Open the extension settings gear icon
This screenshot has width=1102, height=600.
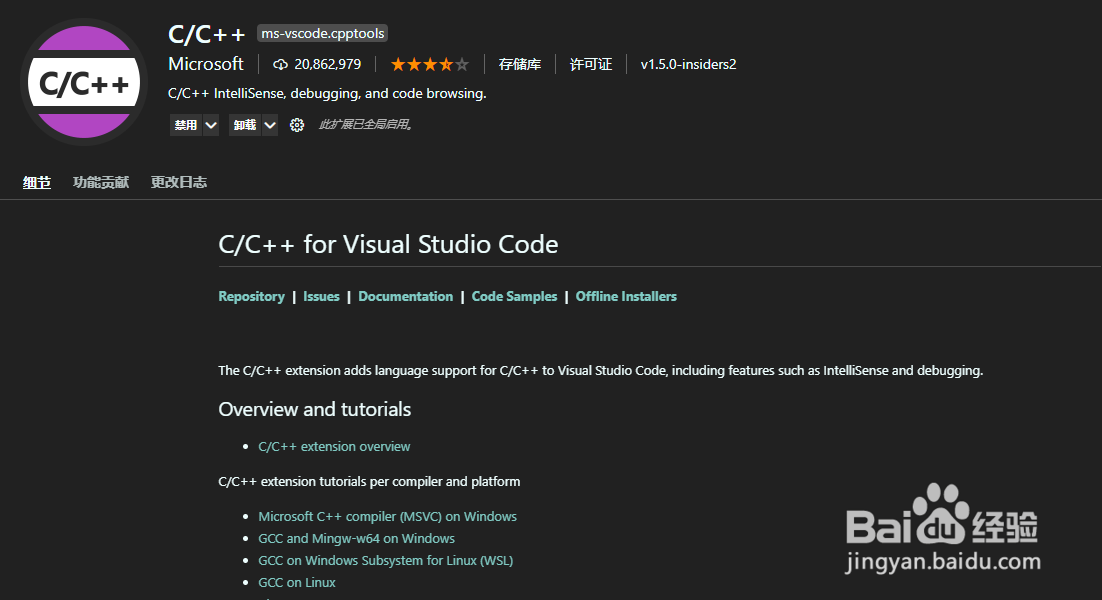tap(297, 125)
